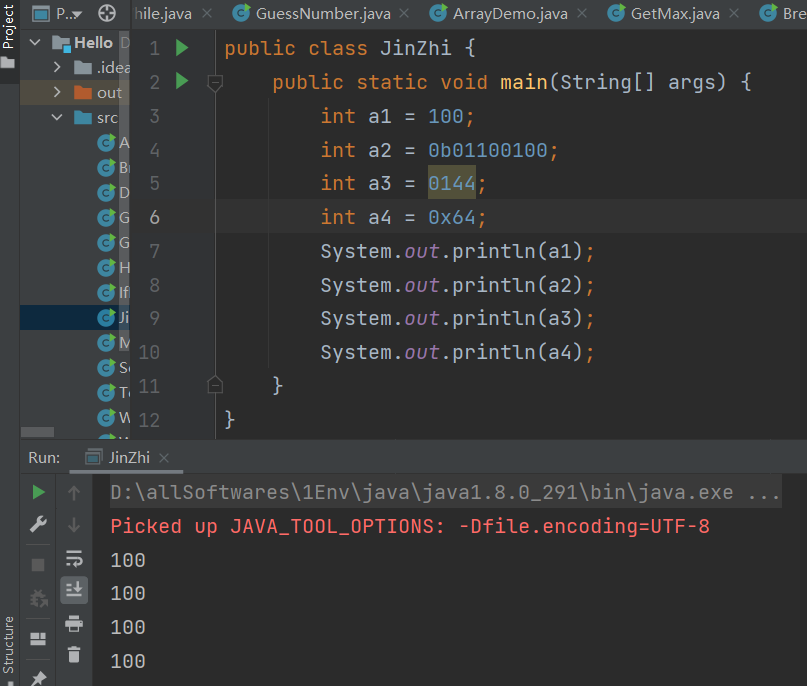Toggle scroll to end of console
Image resolution: width=807 pixels, height=686 pixels.
tap(74, 589)
